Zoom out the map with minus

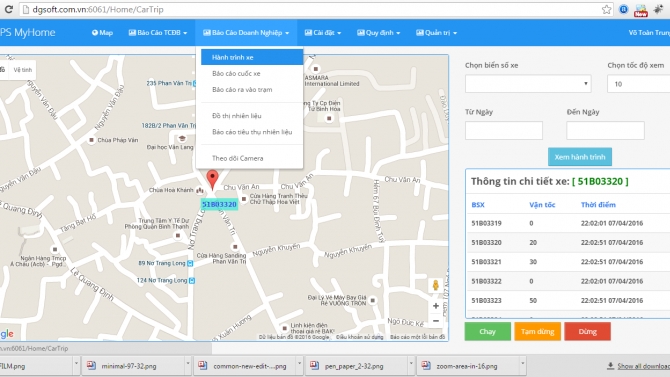pos(435,321)
